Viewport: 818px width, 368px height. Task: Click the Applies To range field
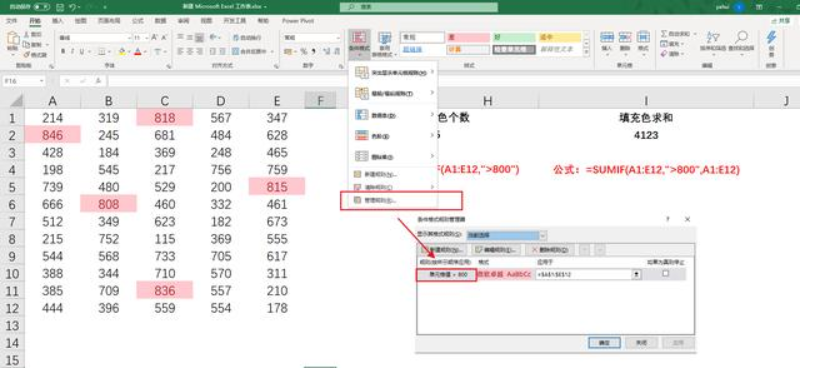pyautogui.click(x=583, y=274)
